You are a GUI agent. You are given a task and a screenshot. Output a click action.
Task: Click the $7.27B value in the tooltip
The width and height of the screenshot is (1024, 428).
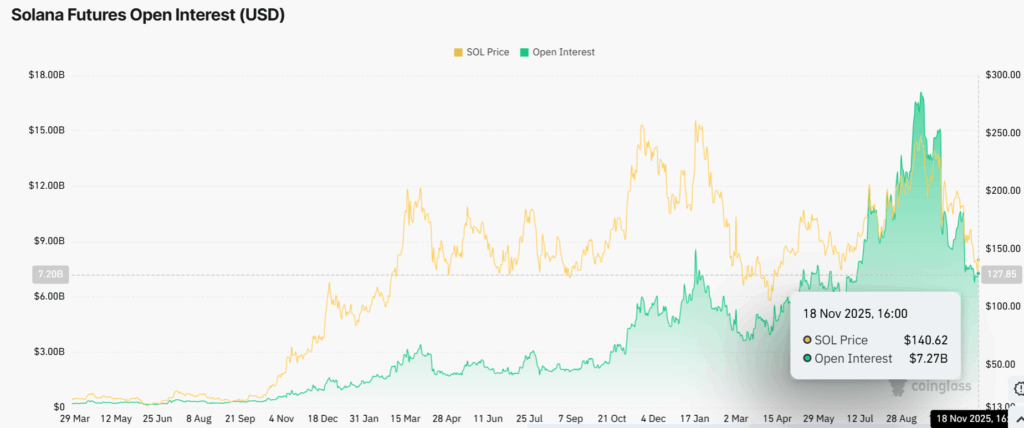click(928, 358)
